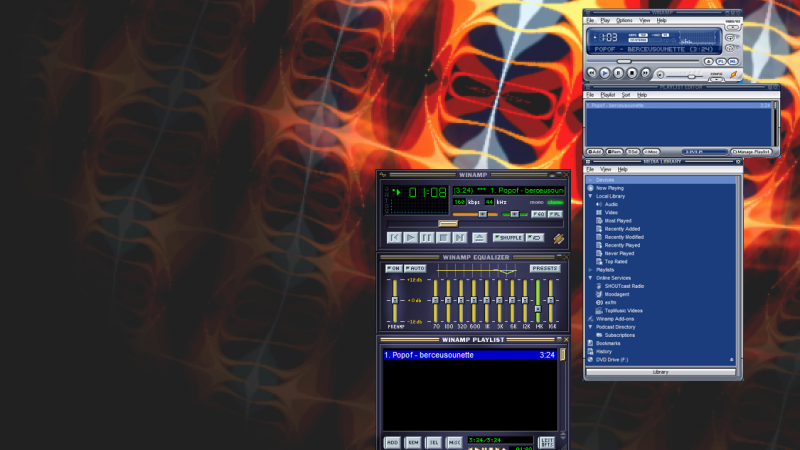This screenshot has height=450, width=800.
Task: Toggle the PL playlist button in classic Winamp
Action: click(x=555, y=214)
